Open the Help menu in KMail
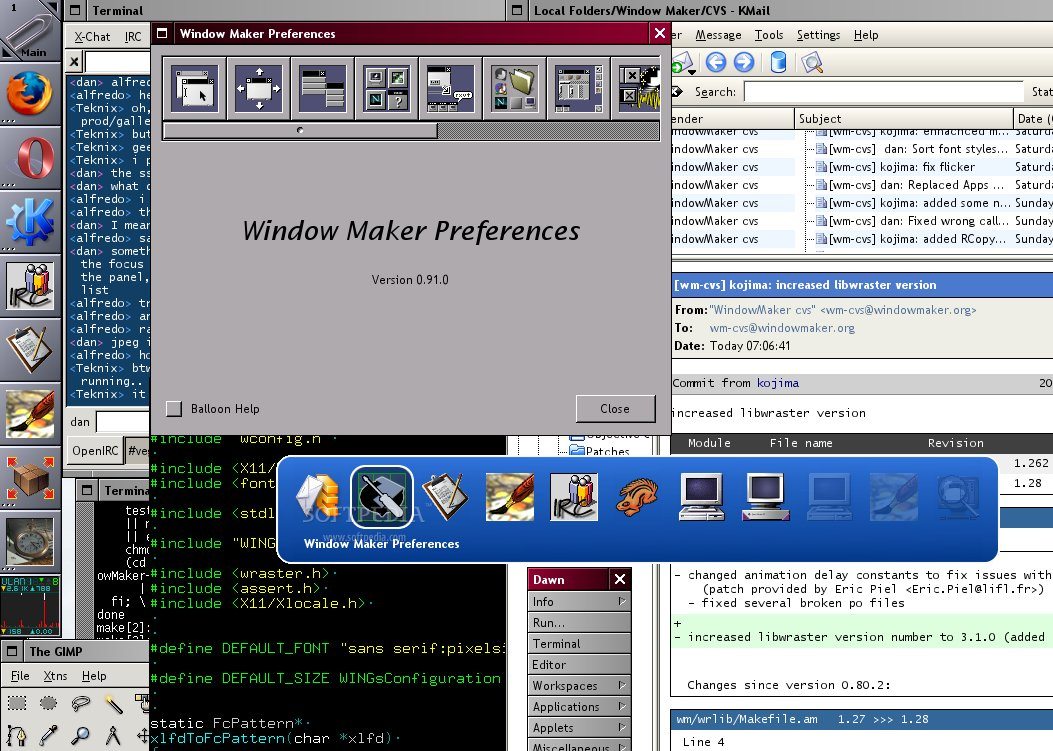This screenshot has height=751, width=1053. point(866,35)
